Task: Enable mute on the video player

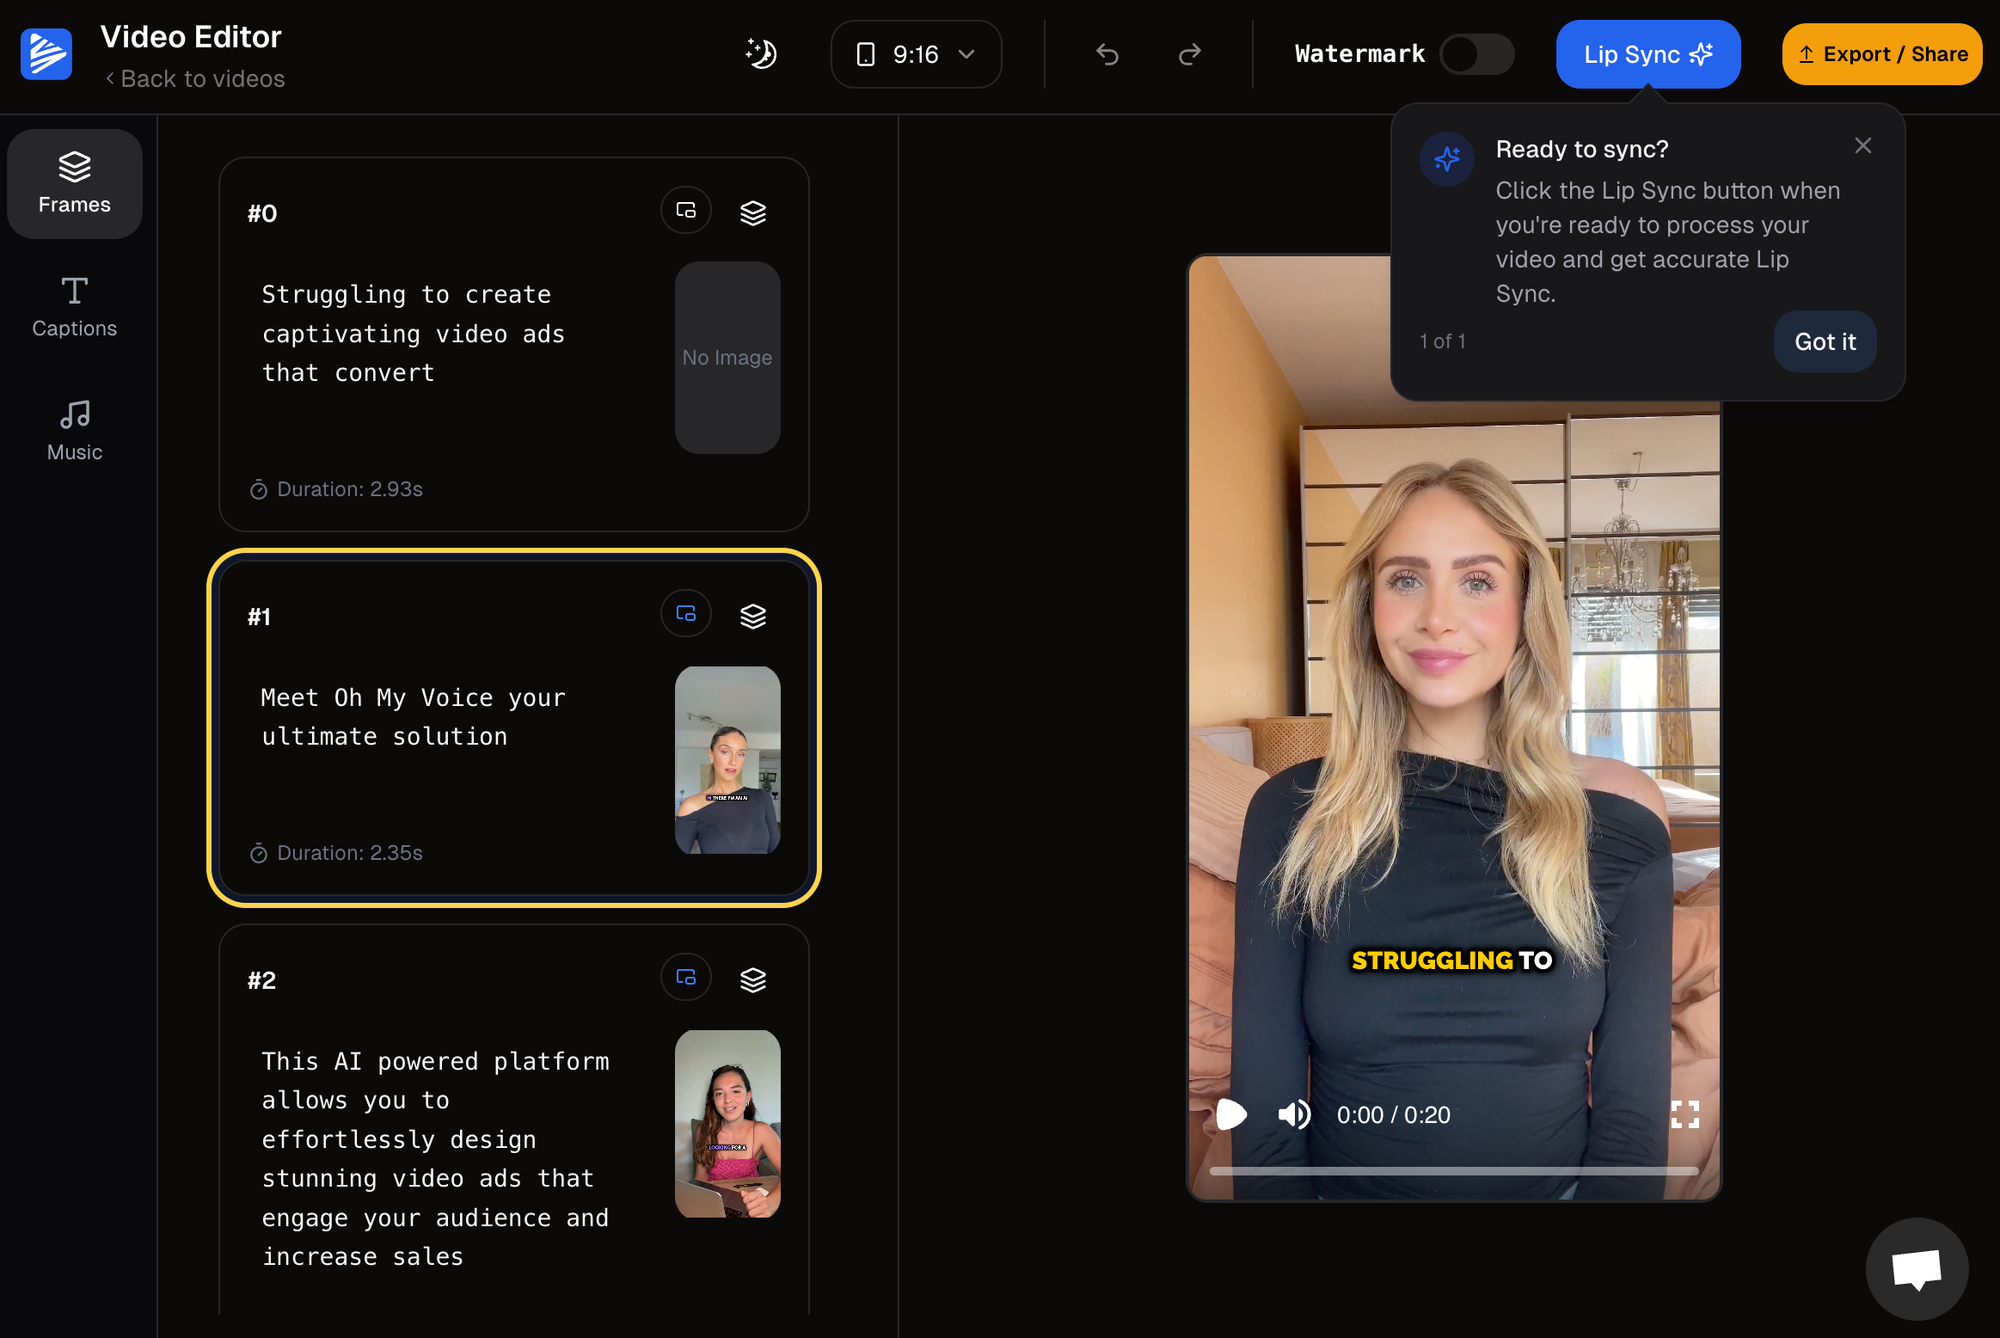Action: (x=1293, y=1115)
